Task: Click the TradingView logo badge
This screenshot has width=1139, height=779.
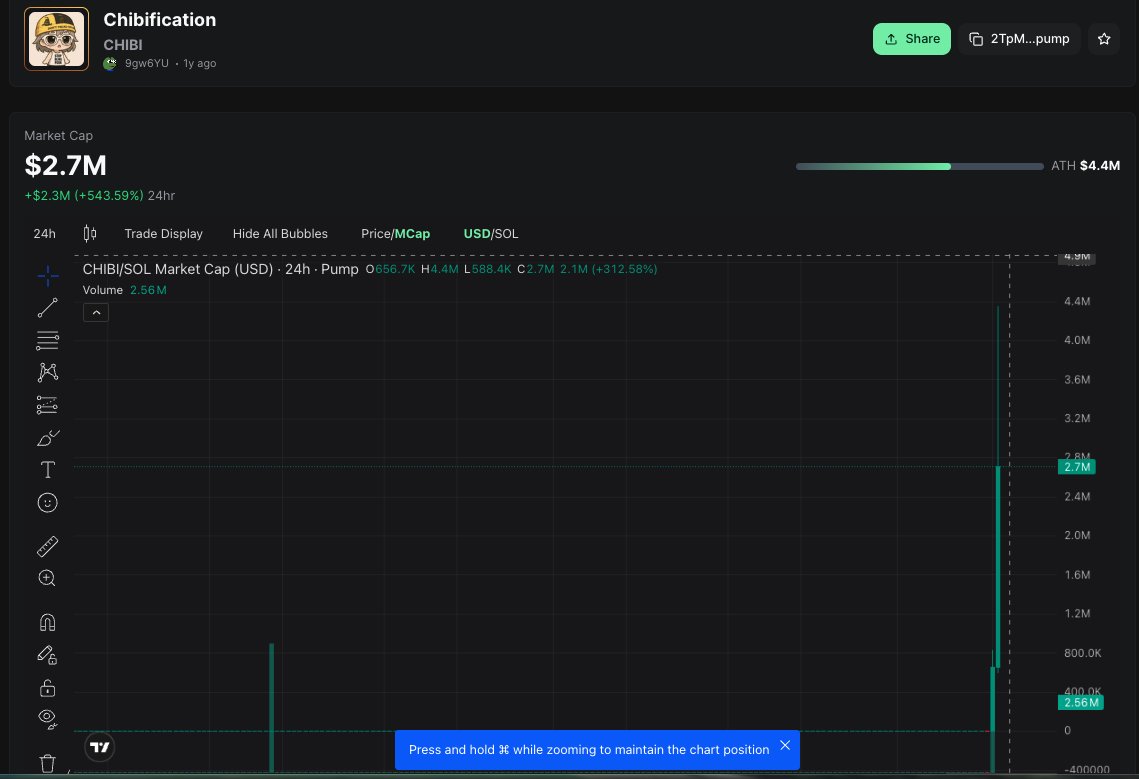Action: [x=100, y=747]
